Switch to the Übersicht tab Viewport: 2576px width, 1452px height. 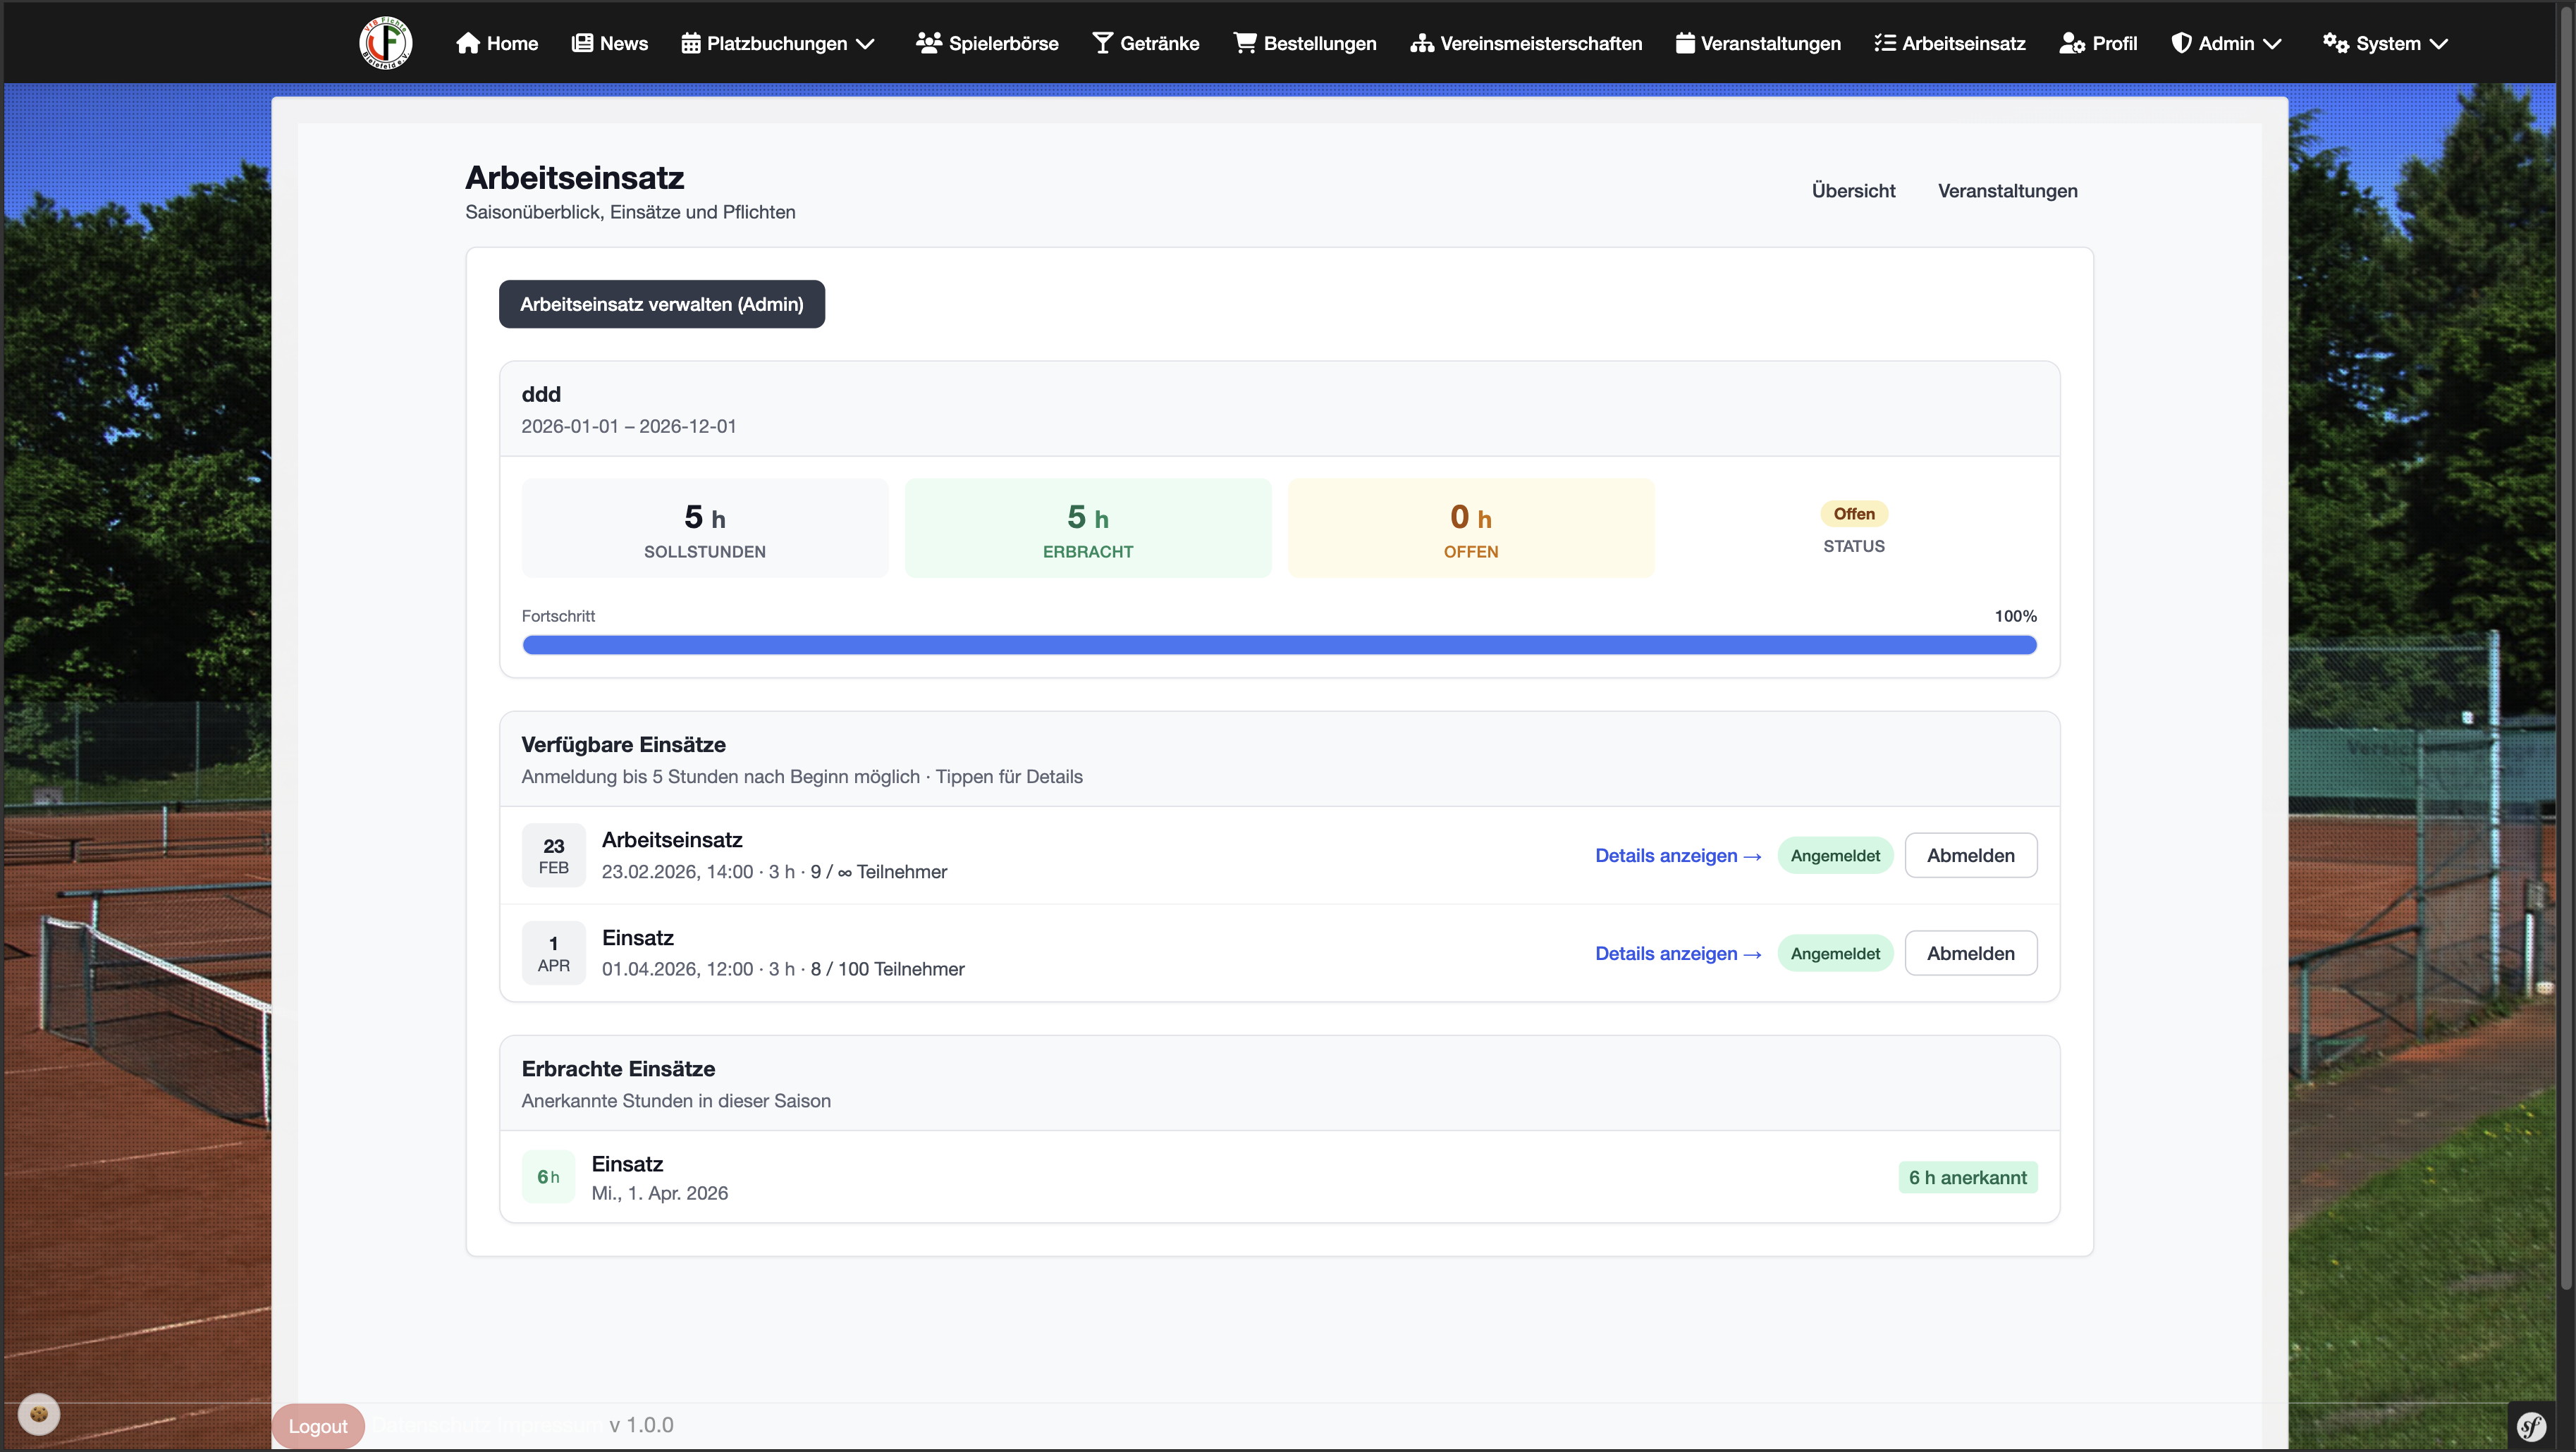click(x=1853, y=190)
